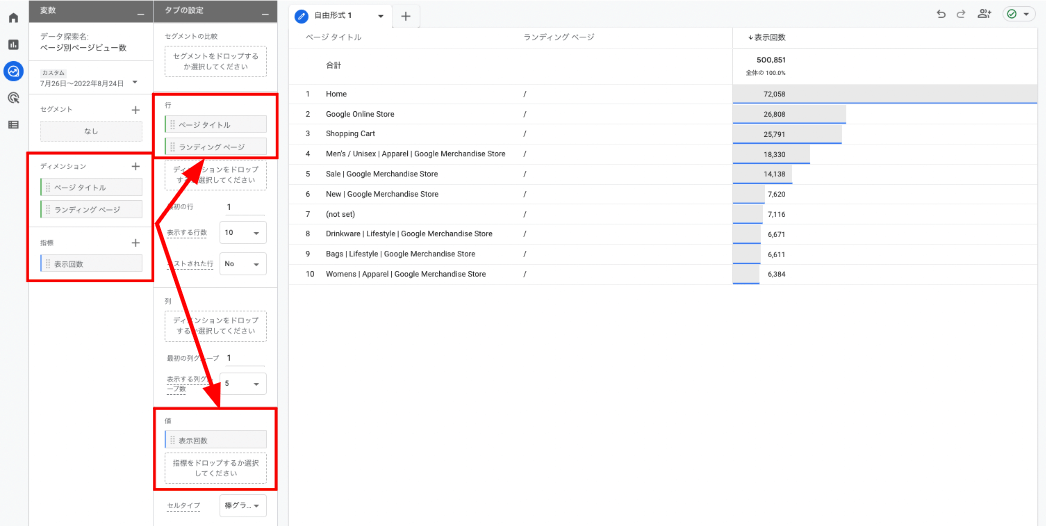Open nested rows dropdown showing No

(x=243, y=264)
